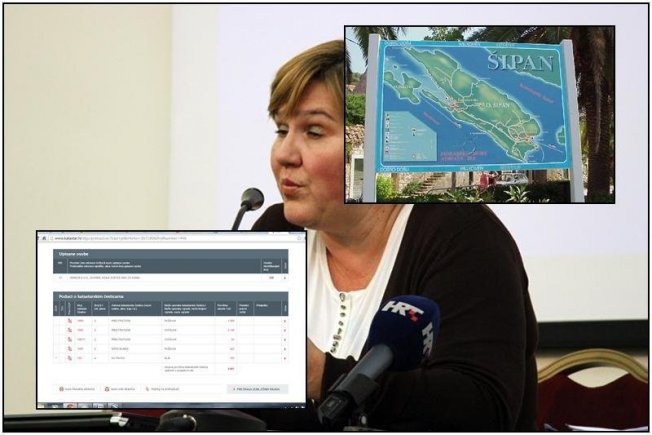Click the icon of the second footer button
652x435 pixels.
pyautogui.click(x=104, y=389)
